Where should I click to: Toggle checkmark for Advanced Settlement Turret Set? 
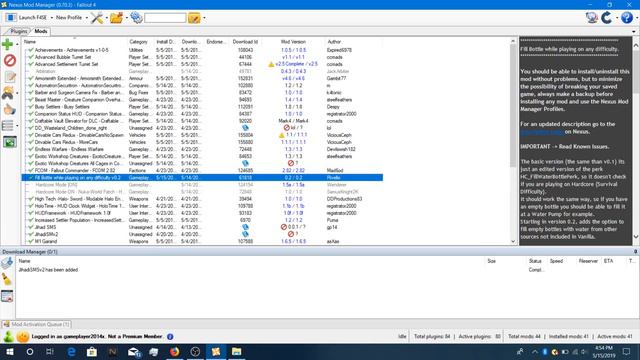point(31,64)
